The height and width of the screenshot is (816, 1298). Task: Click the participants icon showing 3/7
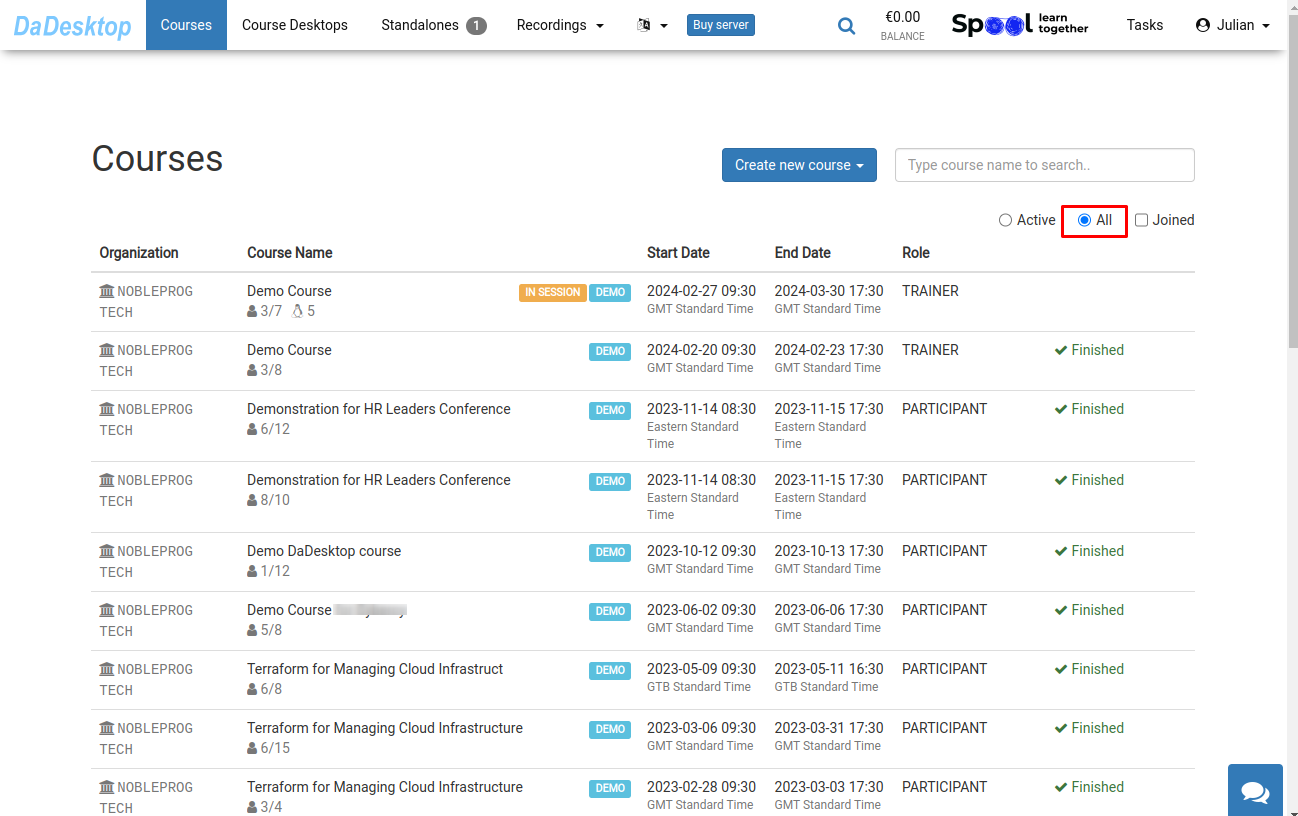click(x=252, y=311)
